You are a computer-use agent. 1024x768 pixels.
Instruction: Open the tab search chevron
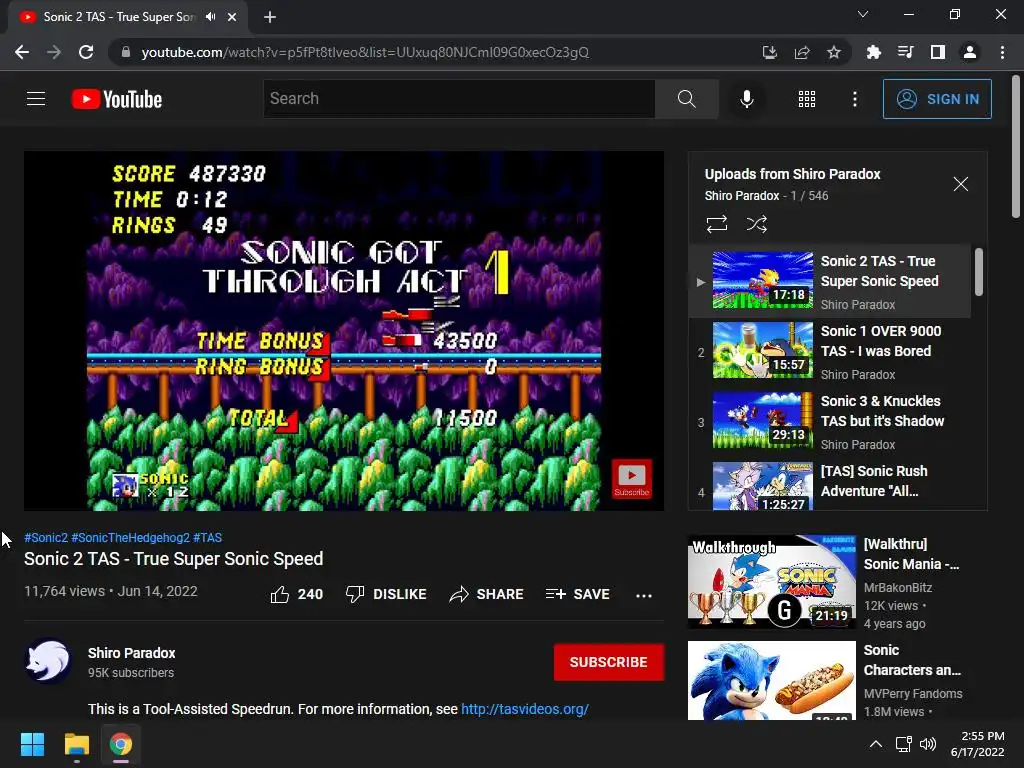click(x=863, y=14)
